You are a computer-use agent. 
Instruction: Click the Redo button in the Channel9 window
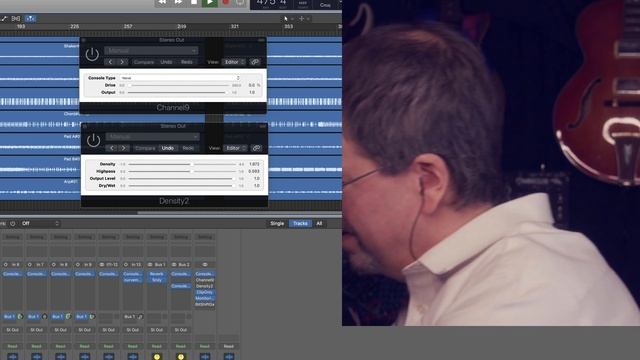187,62
